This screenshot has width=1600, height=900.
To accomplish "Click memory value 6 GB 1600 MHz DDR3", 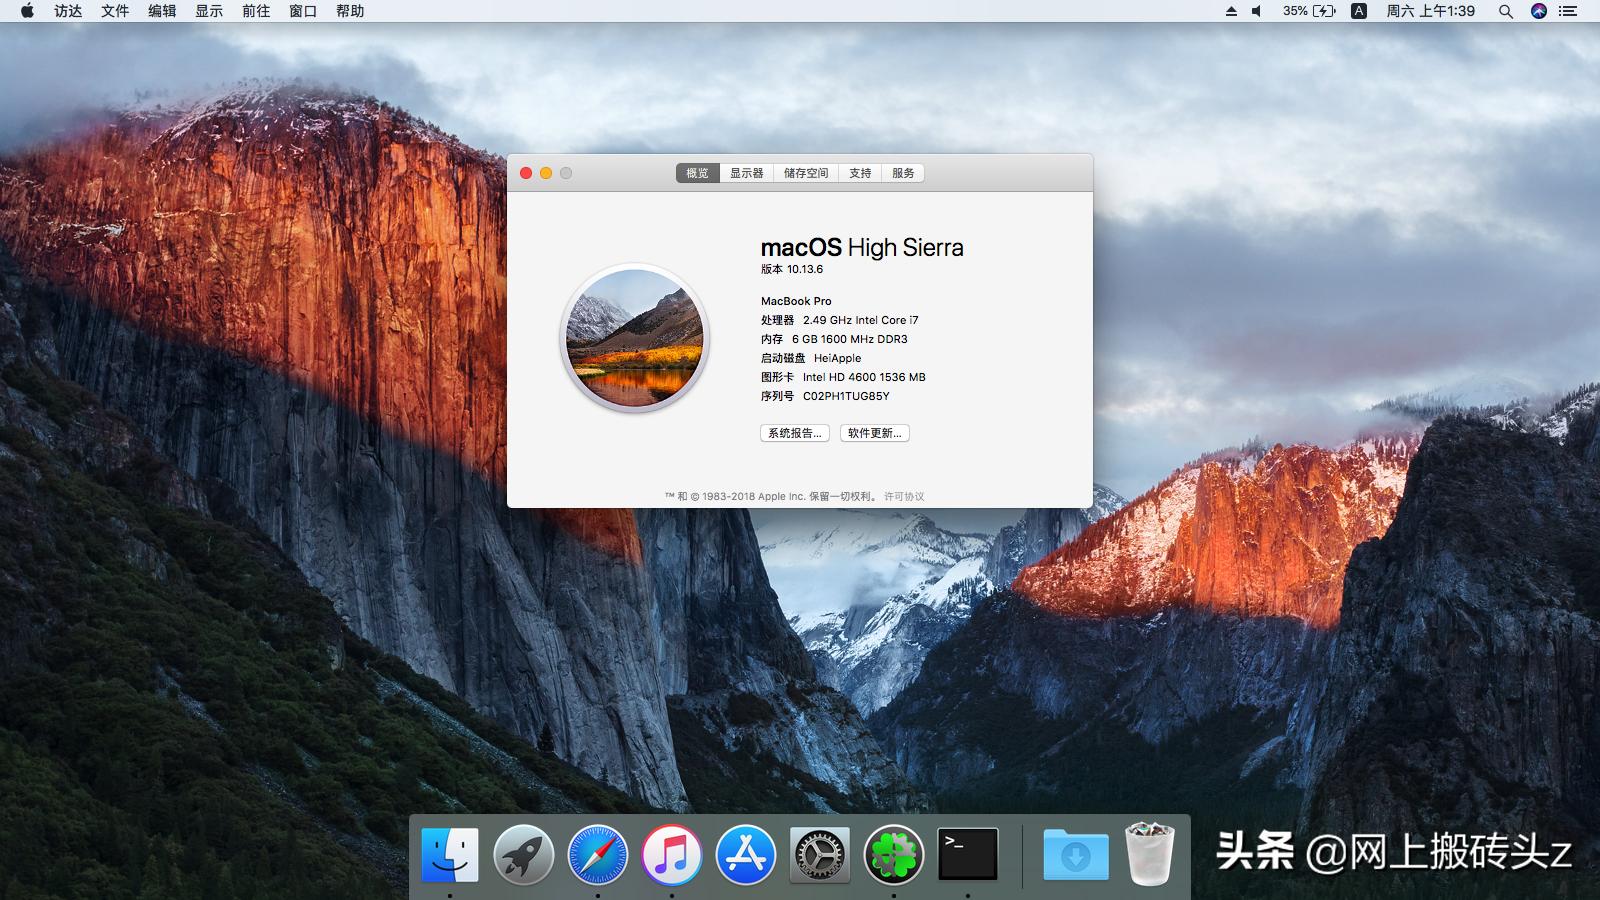I will 850,339.
